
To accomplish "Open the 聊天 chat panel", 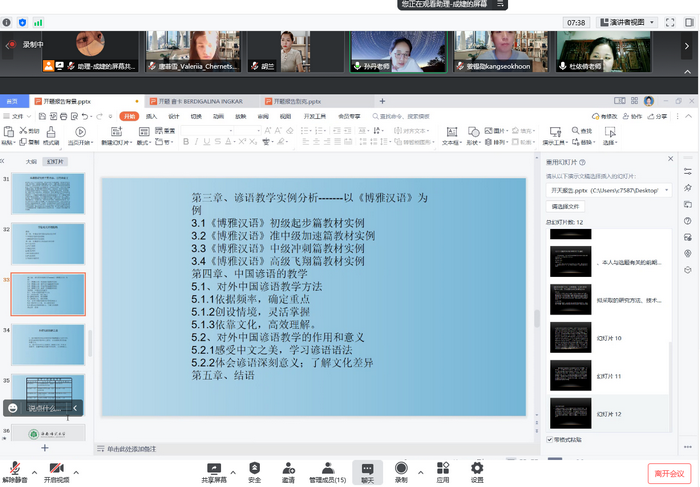I will coord(367,469).
